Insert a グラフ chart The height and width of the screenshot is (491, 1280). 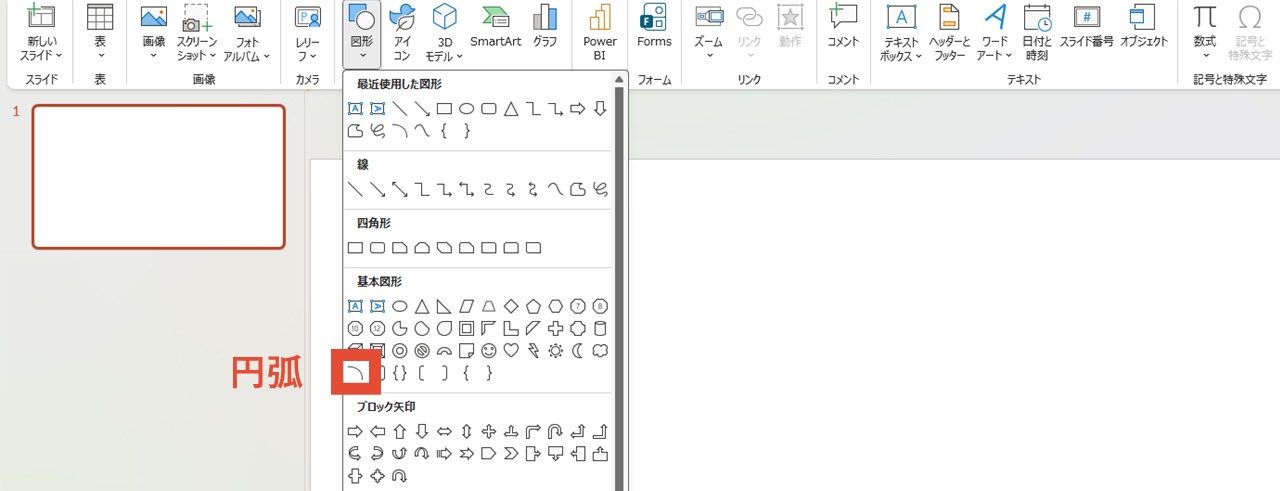pyautogui.click(x=545, y=28)
